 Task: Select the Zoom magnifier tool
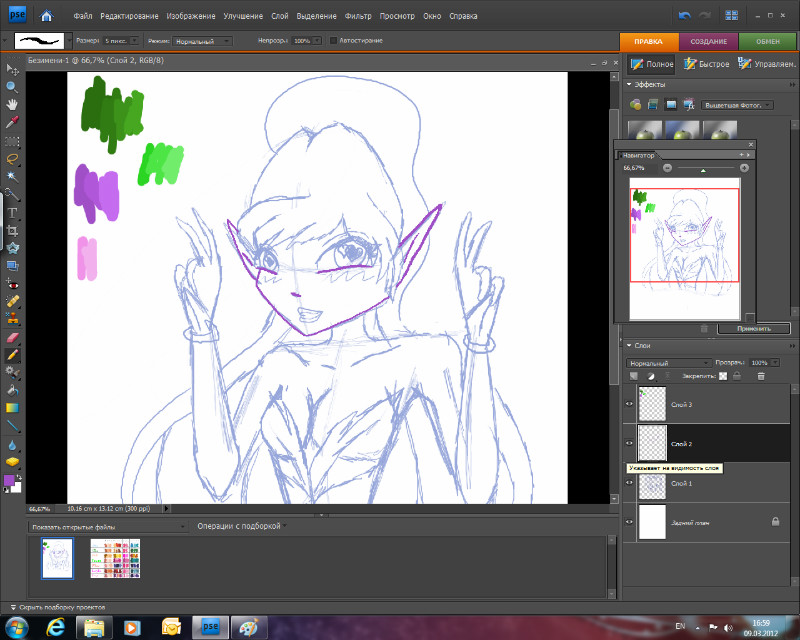pos(13,86)
